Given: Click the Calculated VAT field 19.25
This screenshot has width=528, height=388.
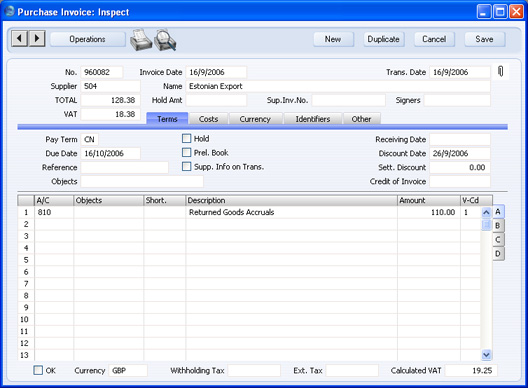Looking at the screenshot, I should (x=471, y=370).
